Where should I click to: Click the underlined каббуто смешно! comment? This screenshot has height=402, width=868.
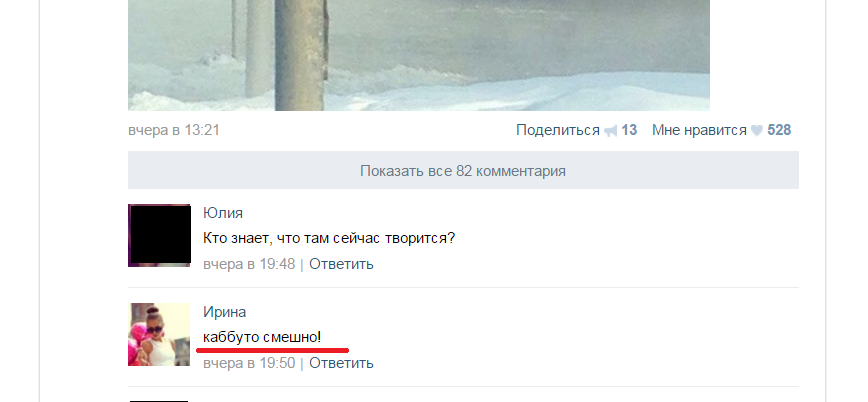pos(262,337)
